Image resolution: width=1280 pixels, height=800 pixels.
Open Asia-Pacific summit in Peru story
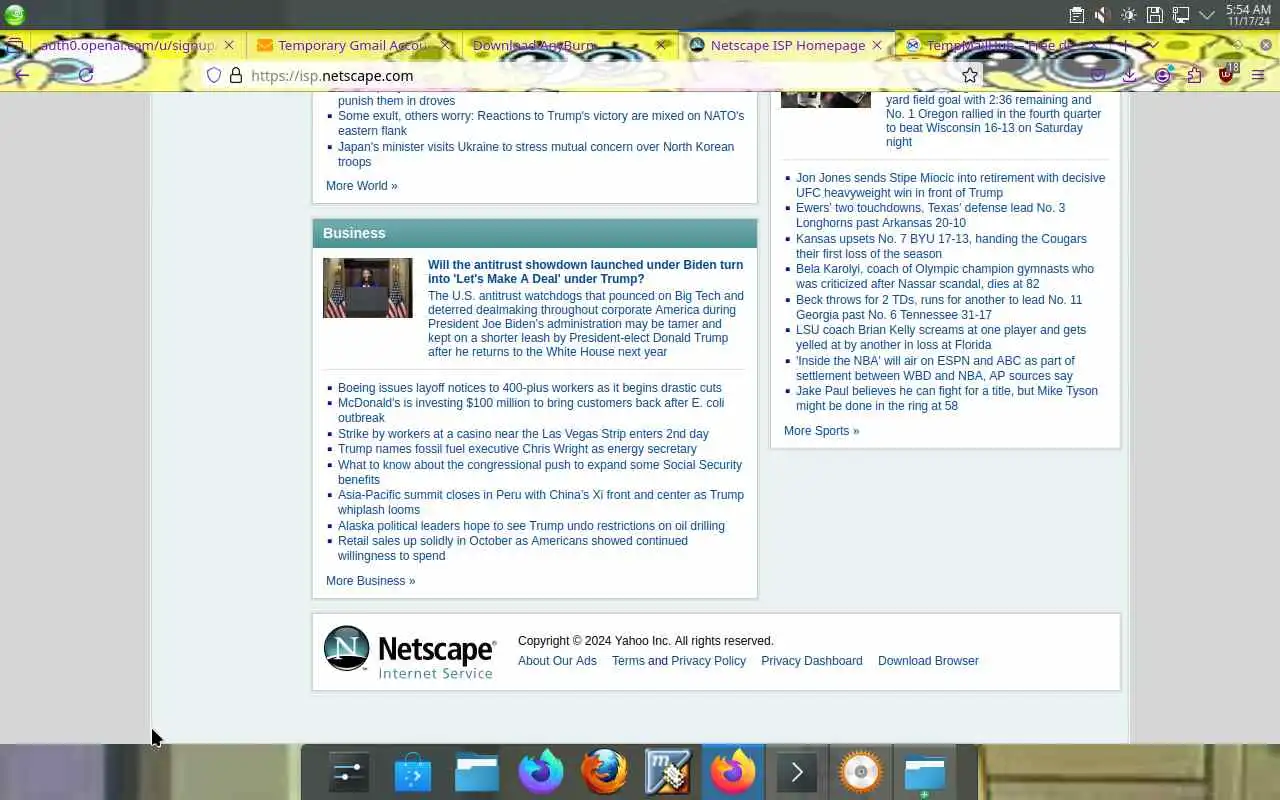point(541,502)
